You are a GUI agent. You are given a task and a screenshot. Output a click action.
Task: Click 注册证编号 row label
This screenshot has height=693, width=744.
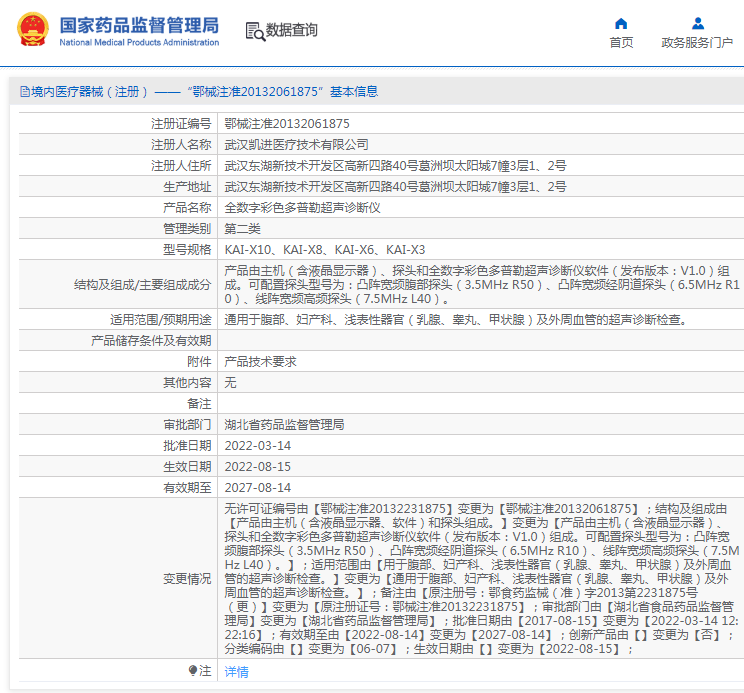181,124
